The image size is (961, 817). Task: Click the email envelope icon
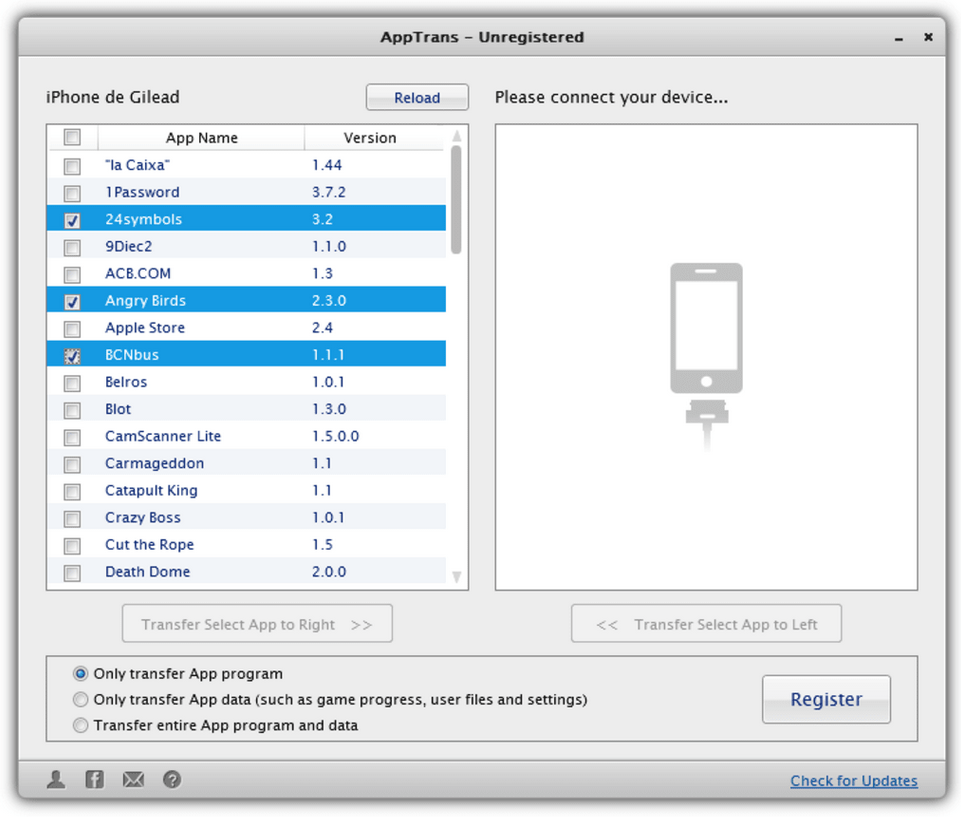point(133,780)
